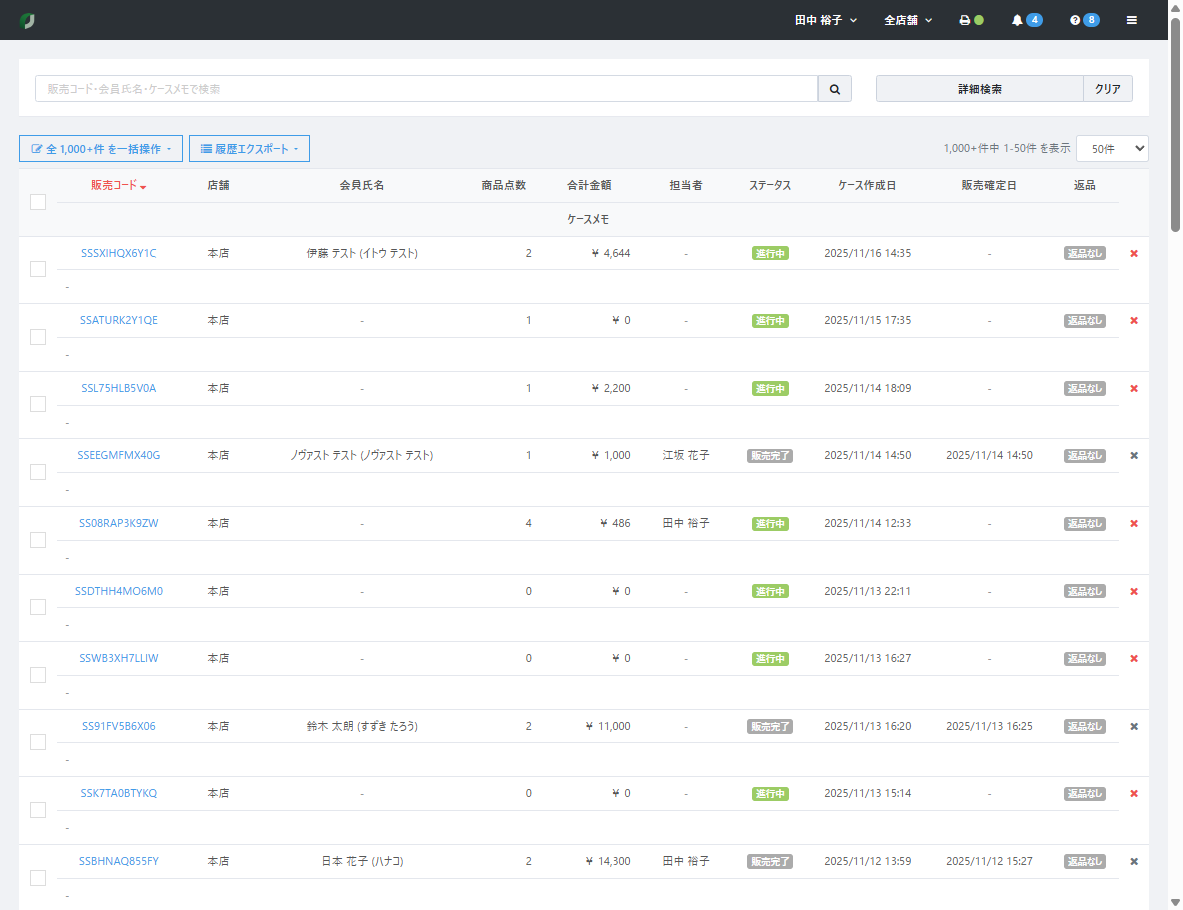Toggle the select-all checkbox in table header
The height and width of the screenshot is (910, 1183).
(x=38, y=202)
